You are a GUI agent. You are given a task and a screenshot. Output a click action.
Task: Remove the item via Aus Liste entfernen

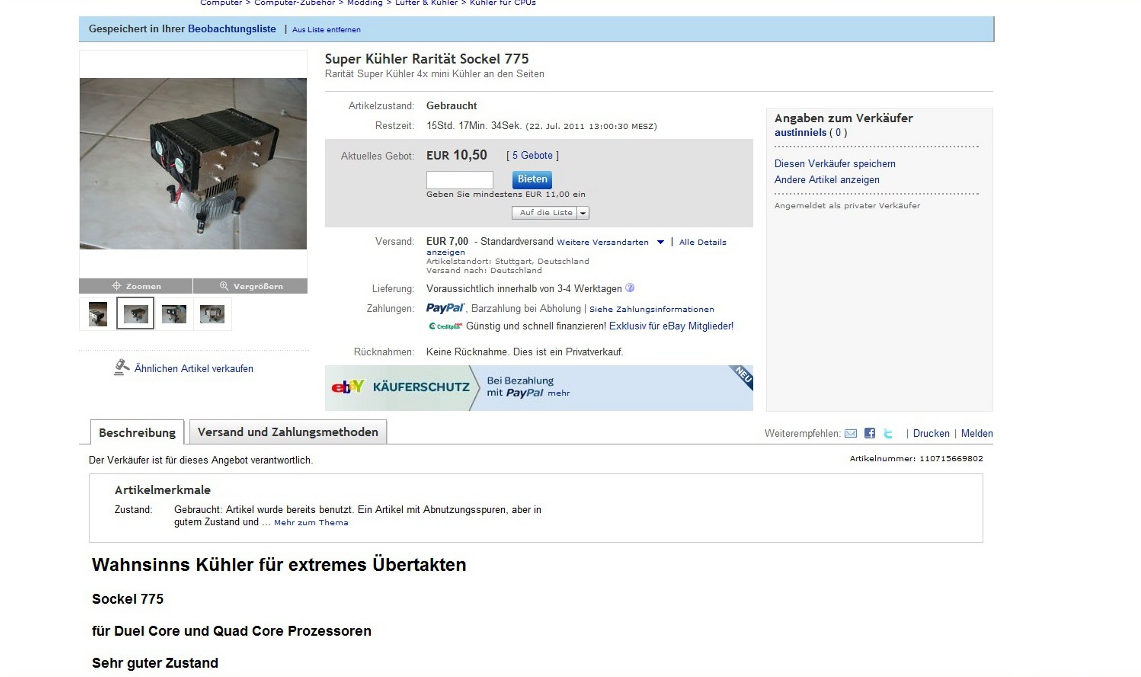click(x=326, y=30)
